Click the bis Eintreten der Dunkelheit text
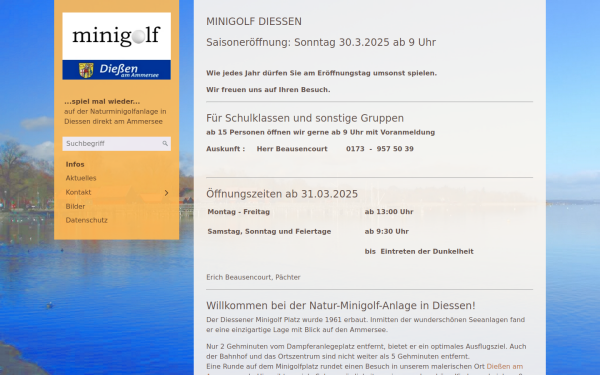The height and width of the screenshot is (375, 600). [x=419, y=251]
